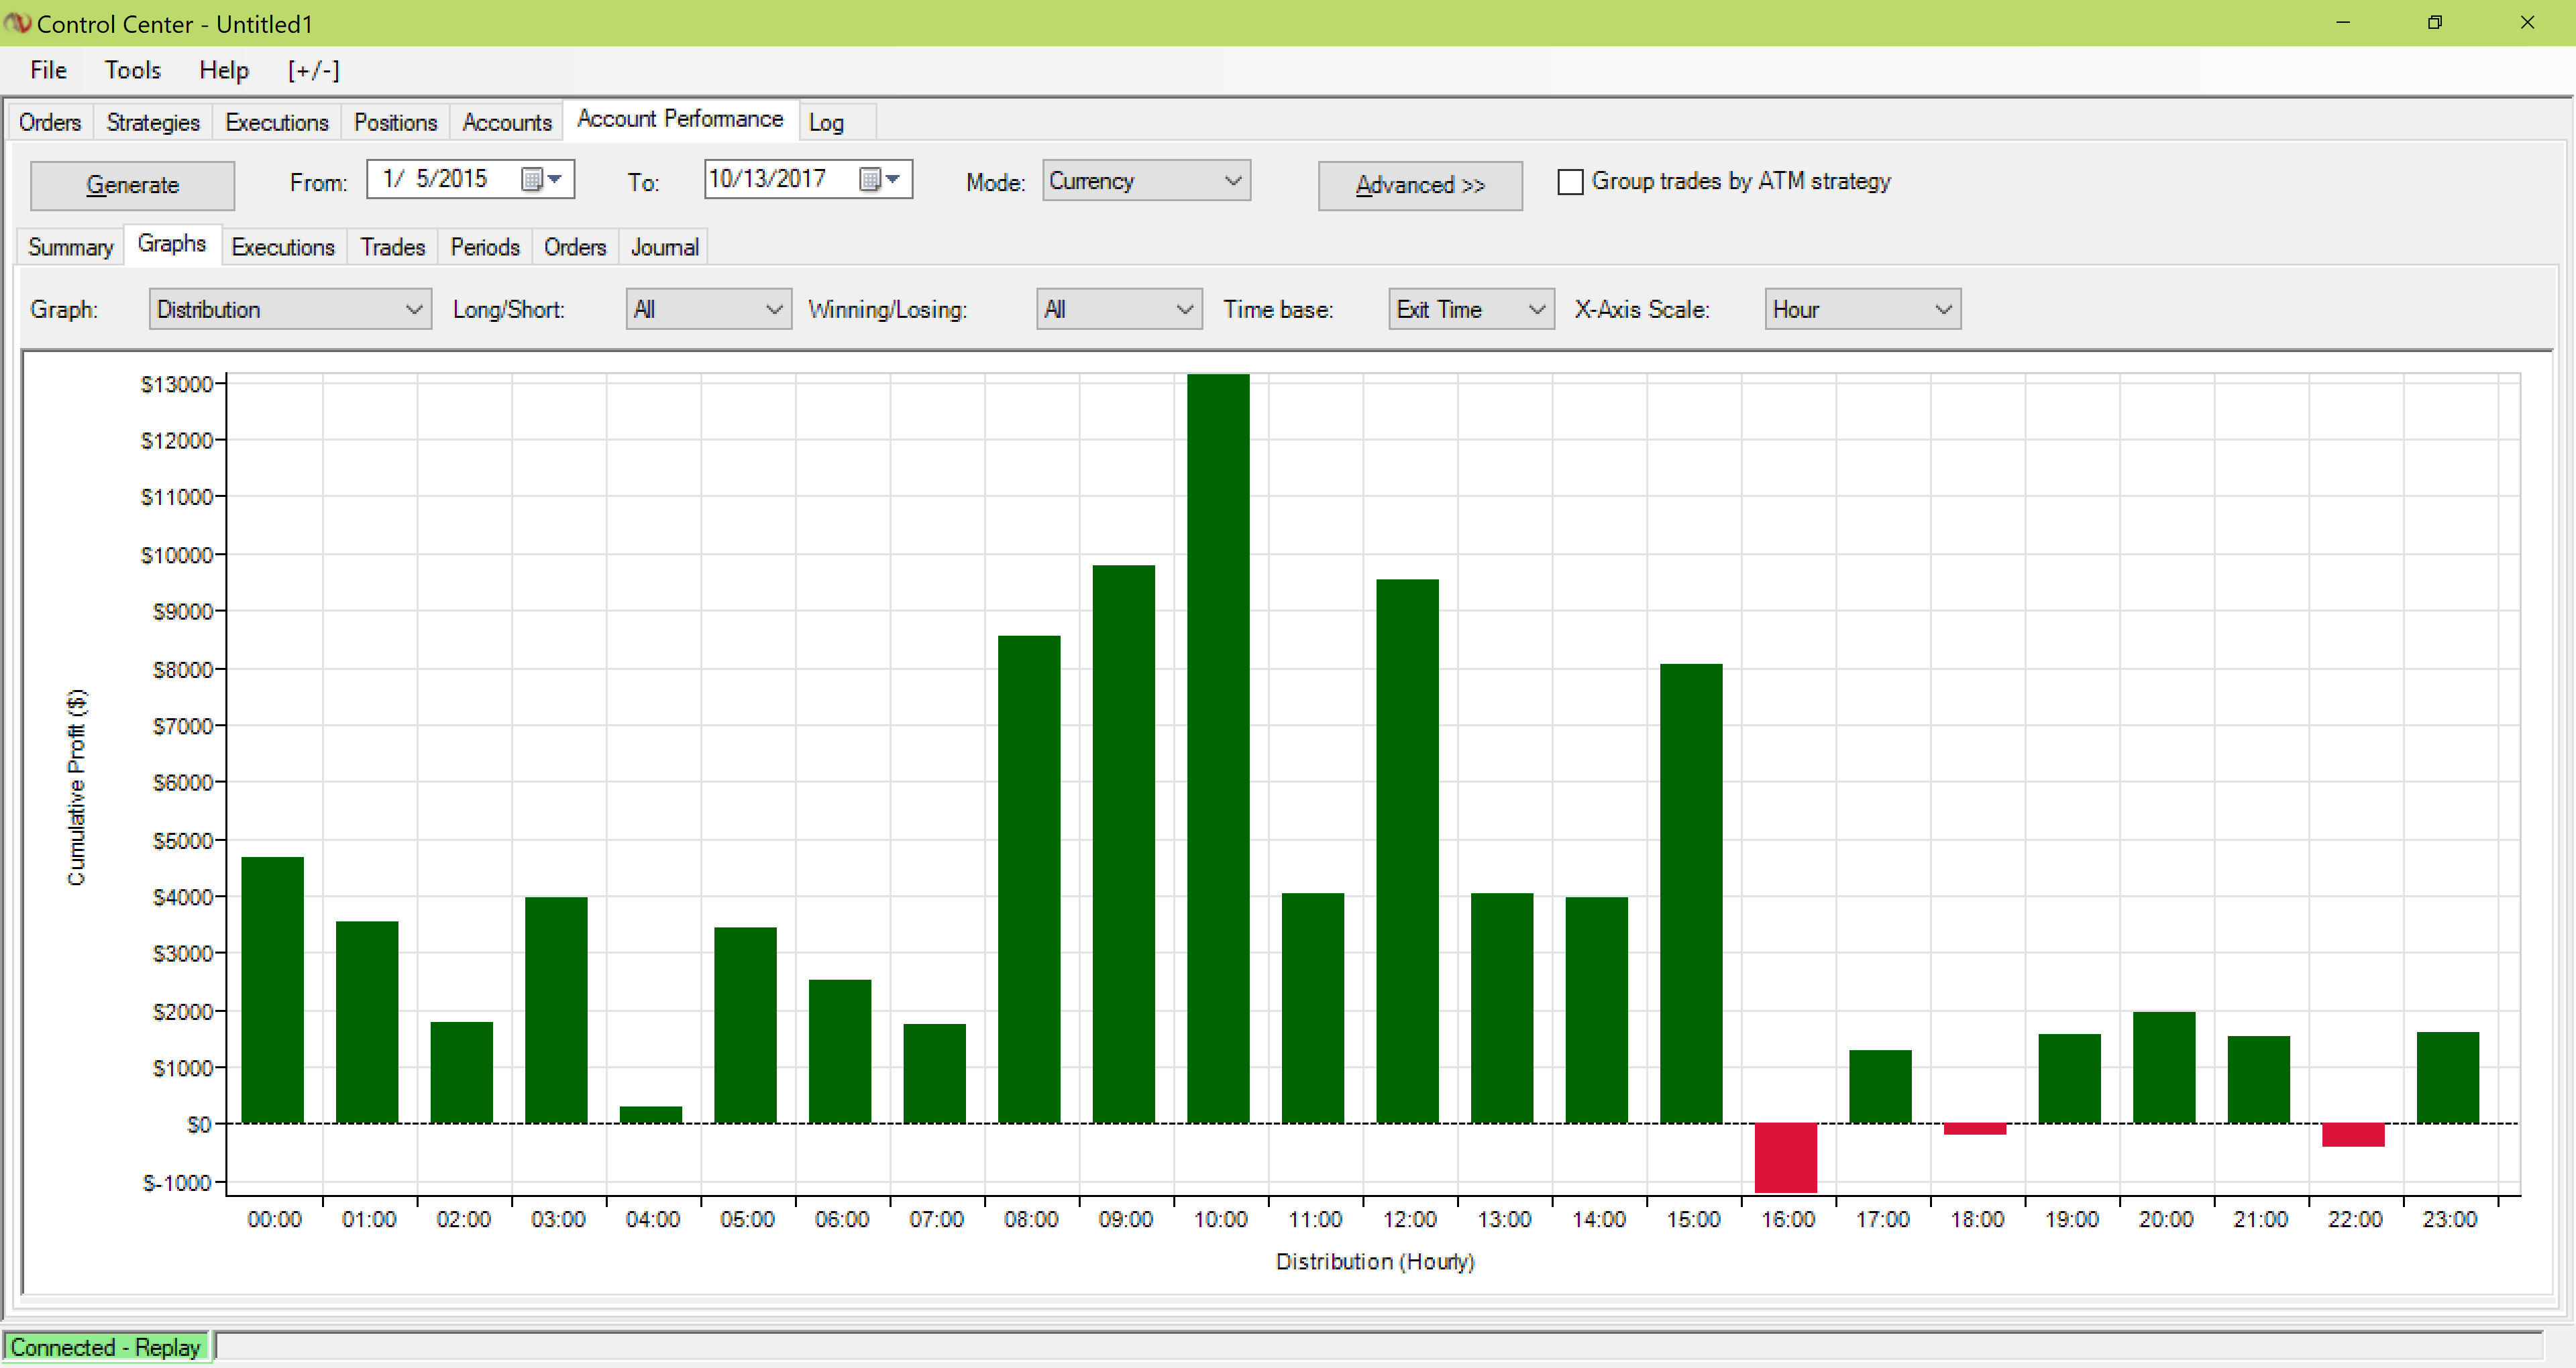The height and width of the screenshot is (1368, 2576).
Task: Minimize the Control Center window
Action: tap(2343, 22)
